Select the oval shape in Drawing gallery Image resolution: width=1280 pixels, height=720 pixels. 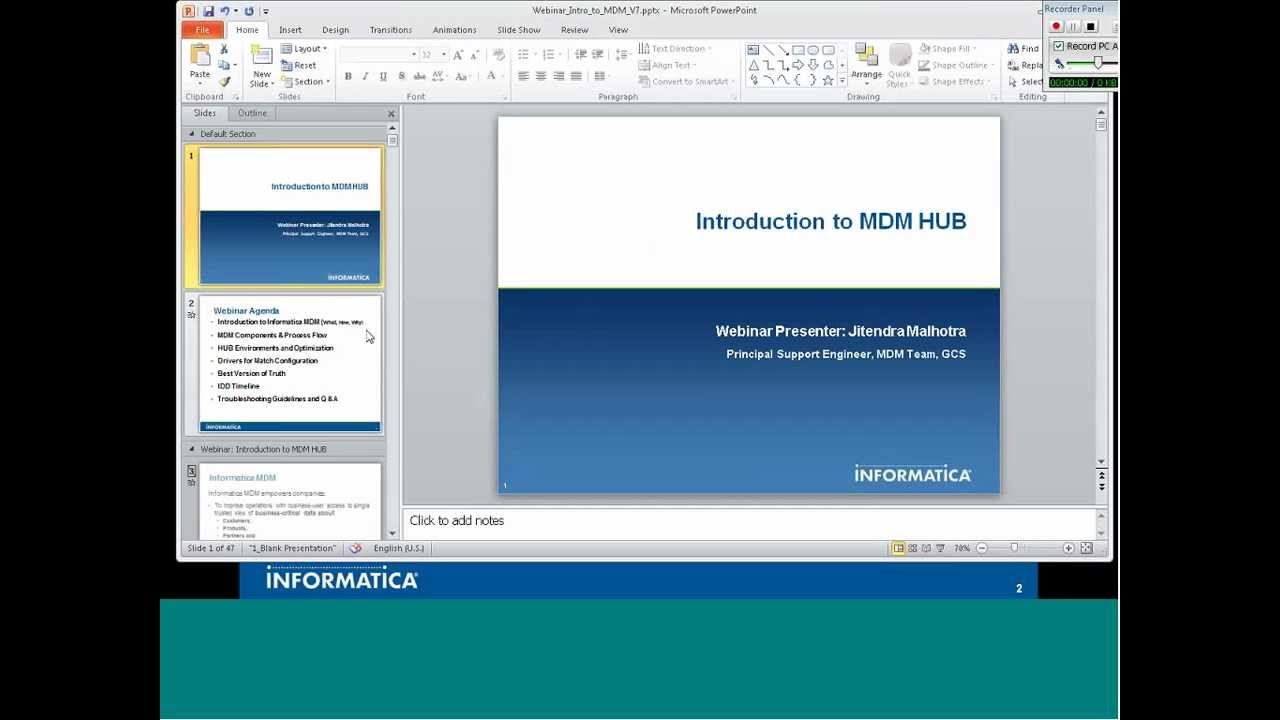click(813, 50)
